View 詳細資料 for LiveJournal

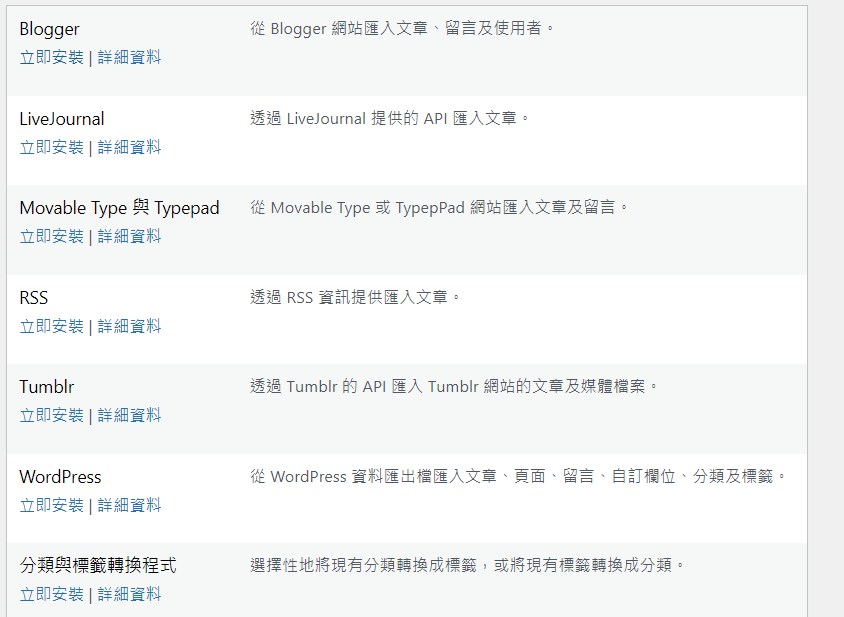pos(129,147)
